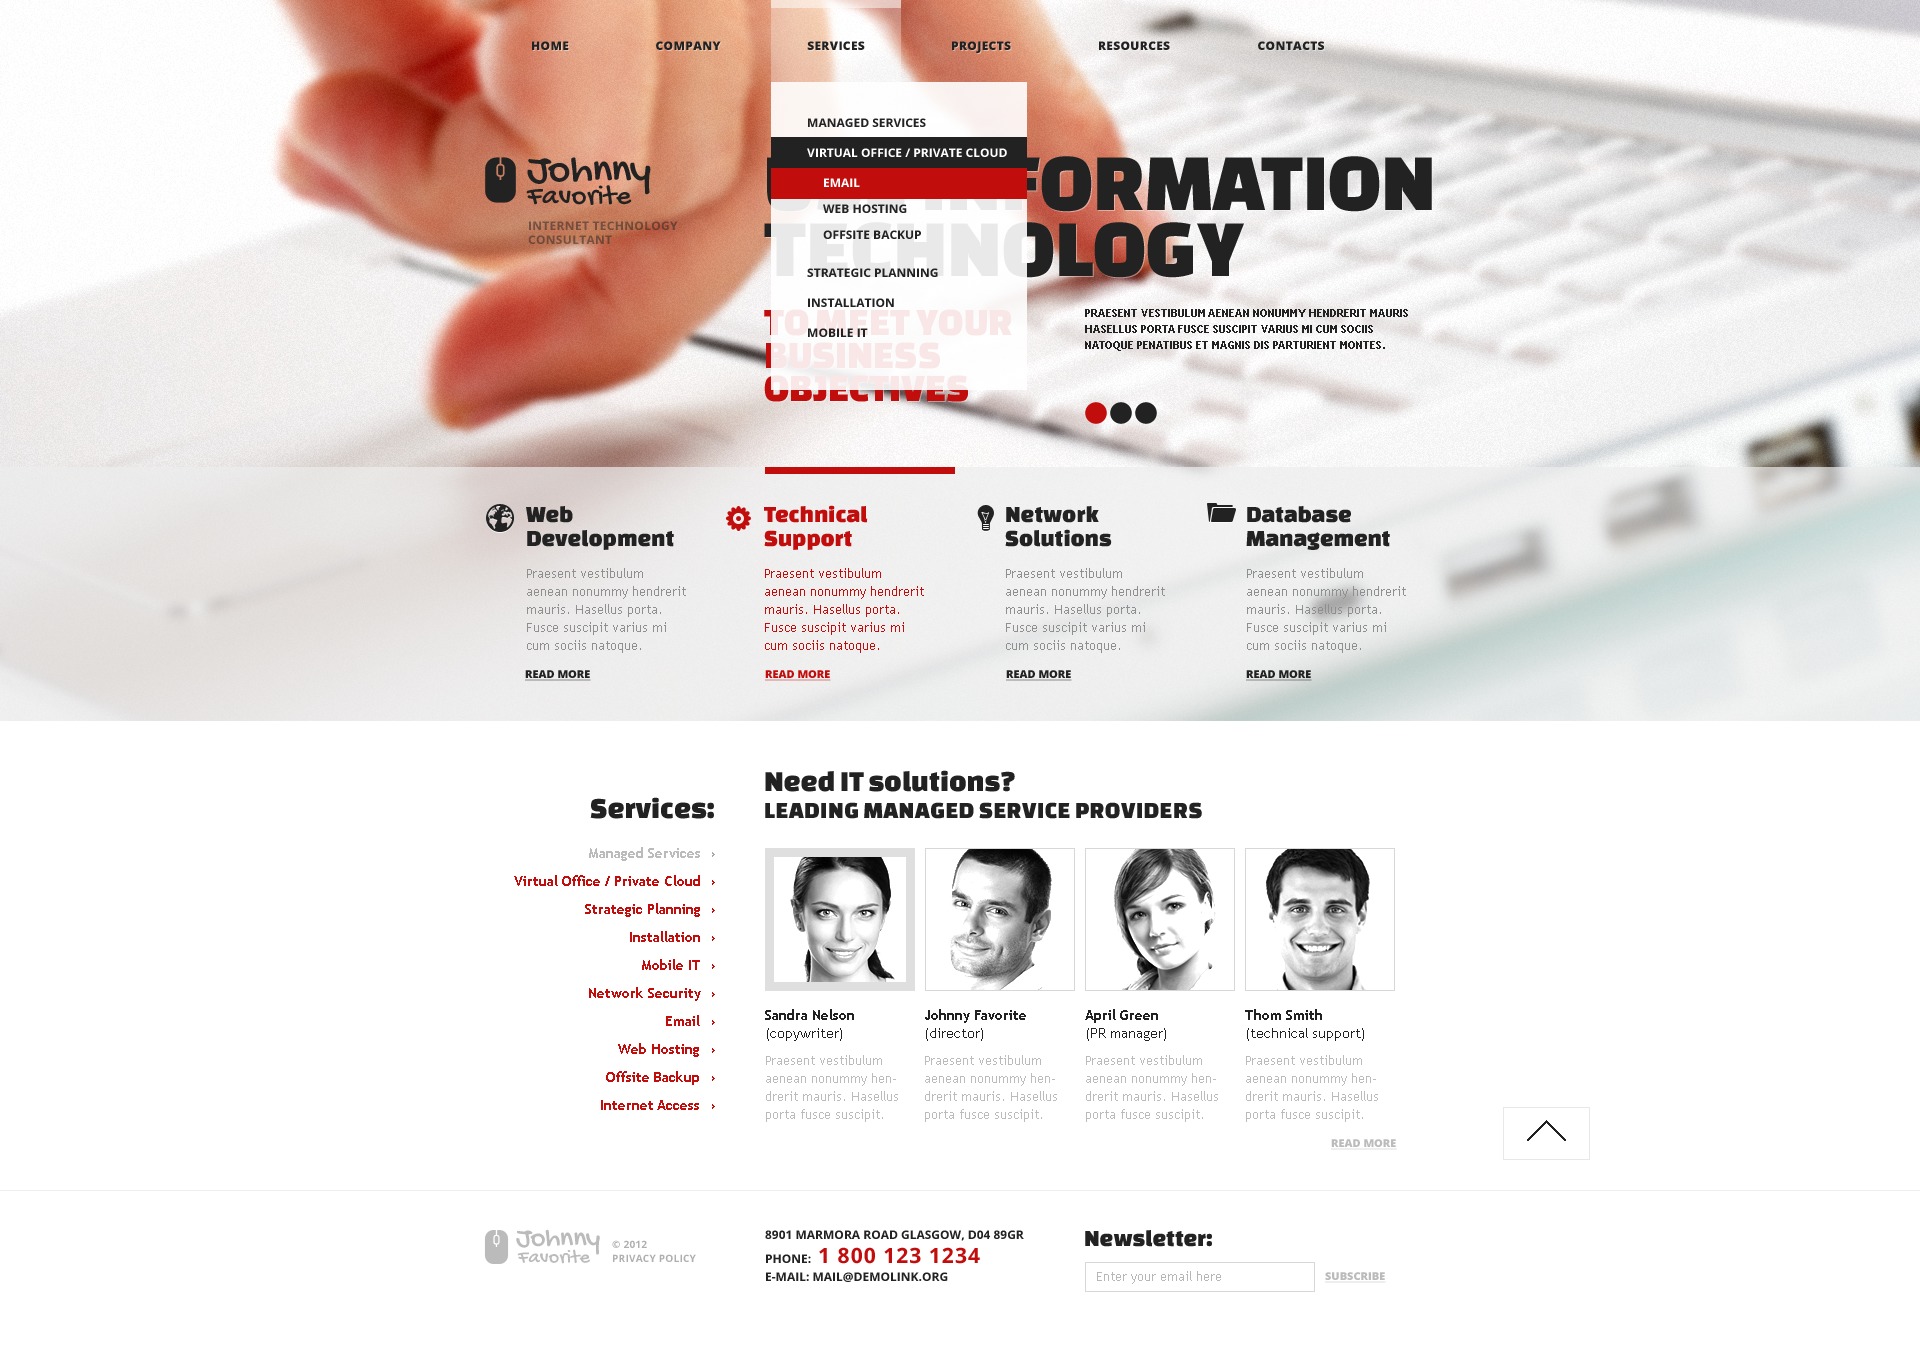Screen dimensions: 1920x1350
Task: Select the EMAIL highlighted menu item
Action: click(x=843, y=181)
